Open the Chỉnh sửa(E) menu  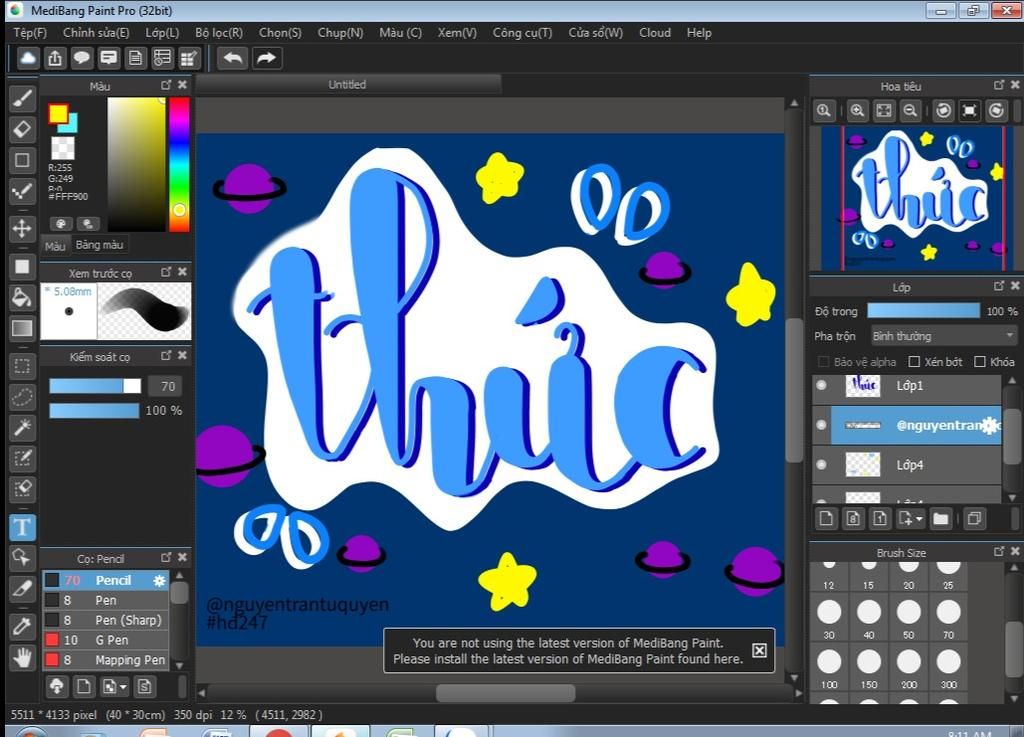coord(96,33)
